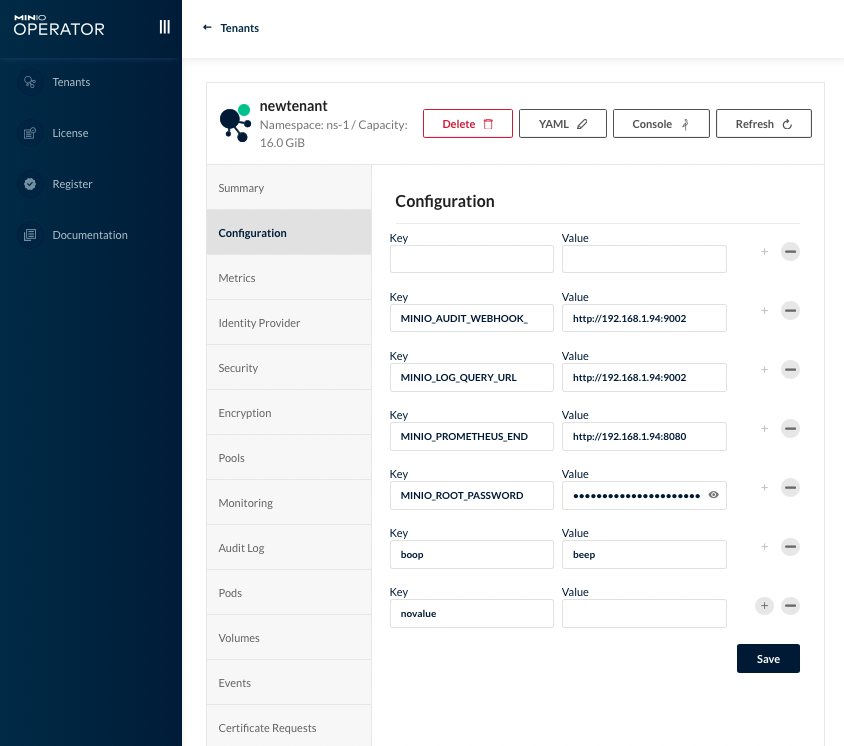
Task: Add row after the boop row
Action: (764, 547)
